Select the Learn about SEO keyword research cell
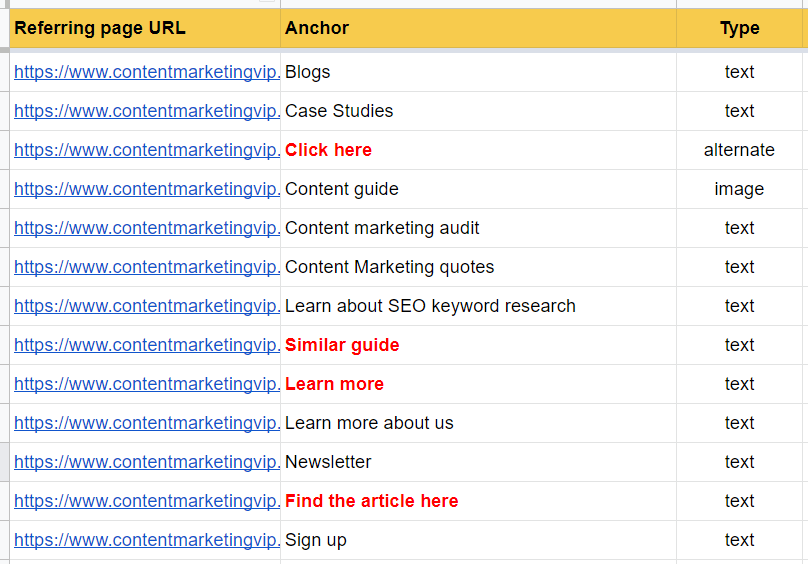This screenshot has width=808, height=564. (x=478, y=306)
